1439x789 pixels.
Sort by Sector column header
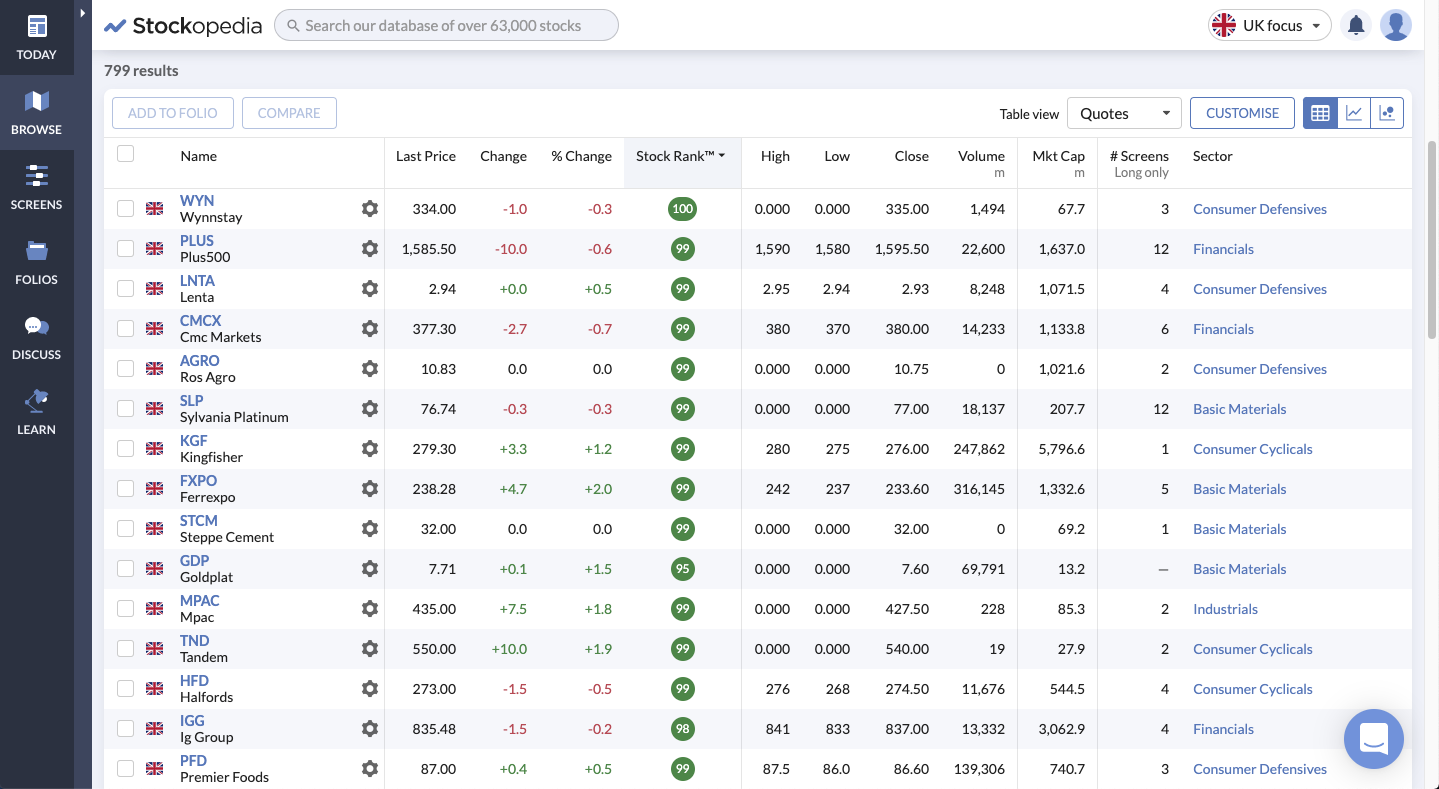(x=1212, y=156)
